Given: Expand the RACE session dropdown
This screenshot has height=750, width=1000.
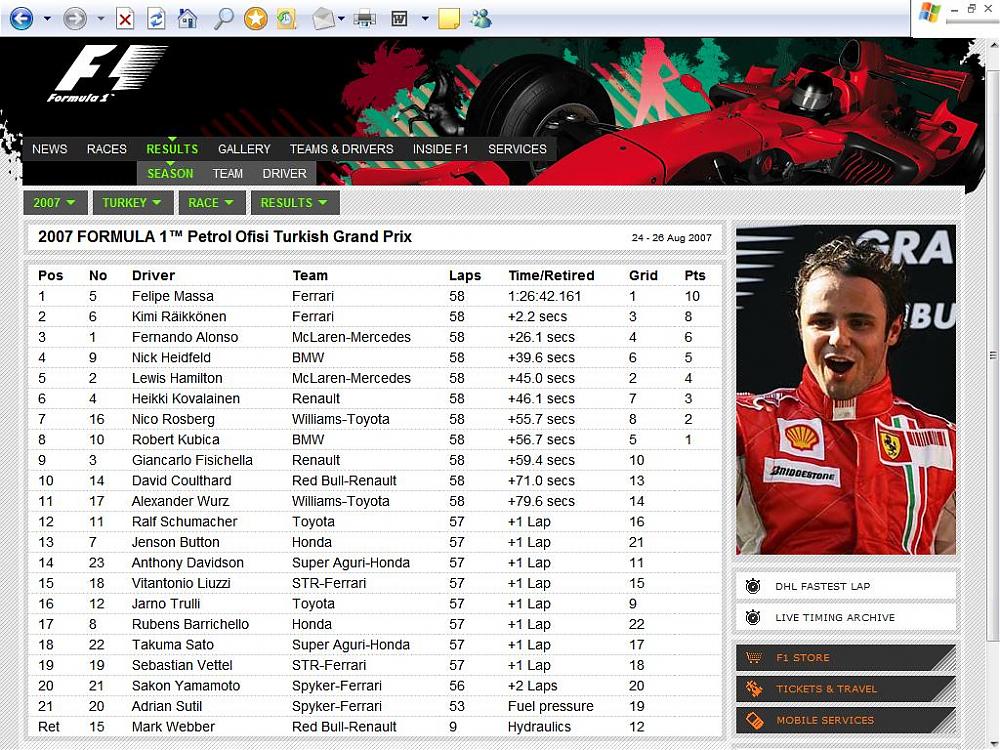Looking at the screenshot, I should [211, 203].
